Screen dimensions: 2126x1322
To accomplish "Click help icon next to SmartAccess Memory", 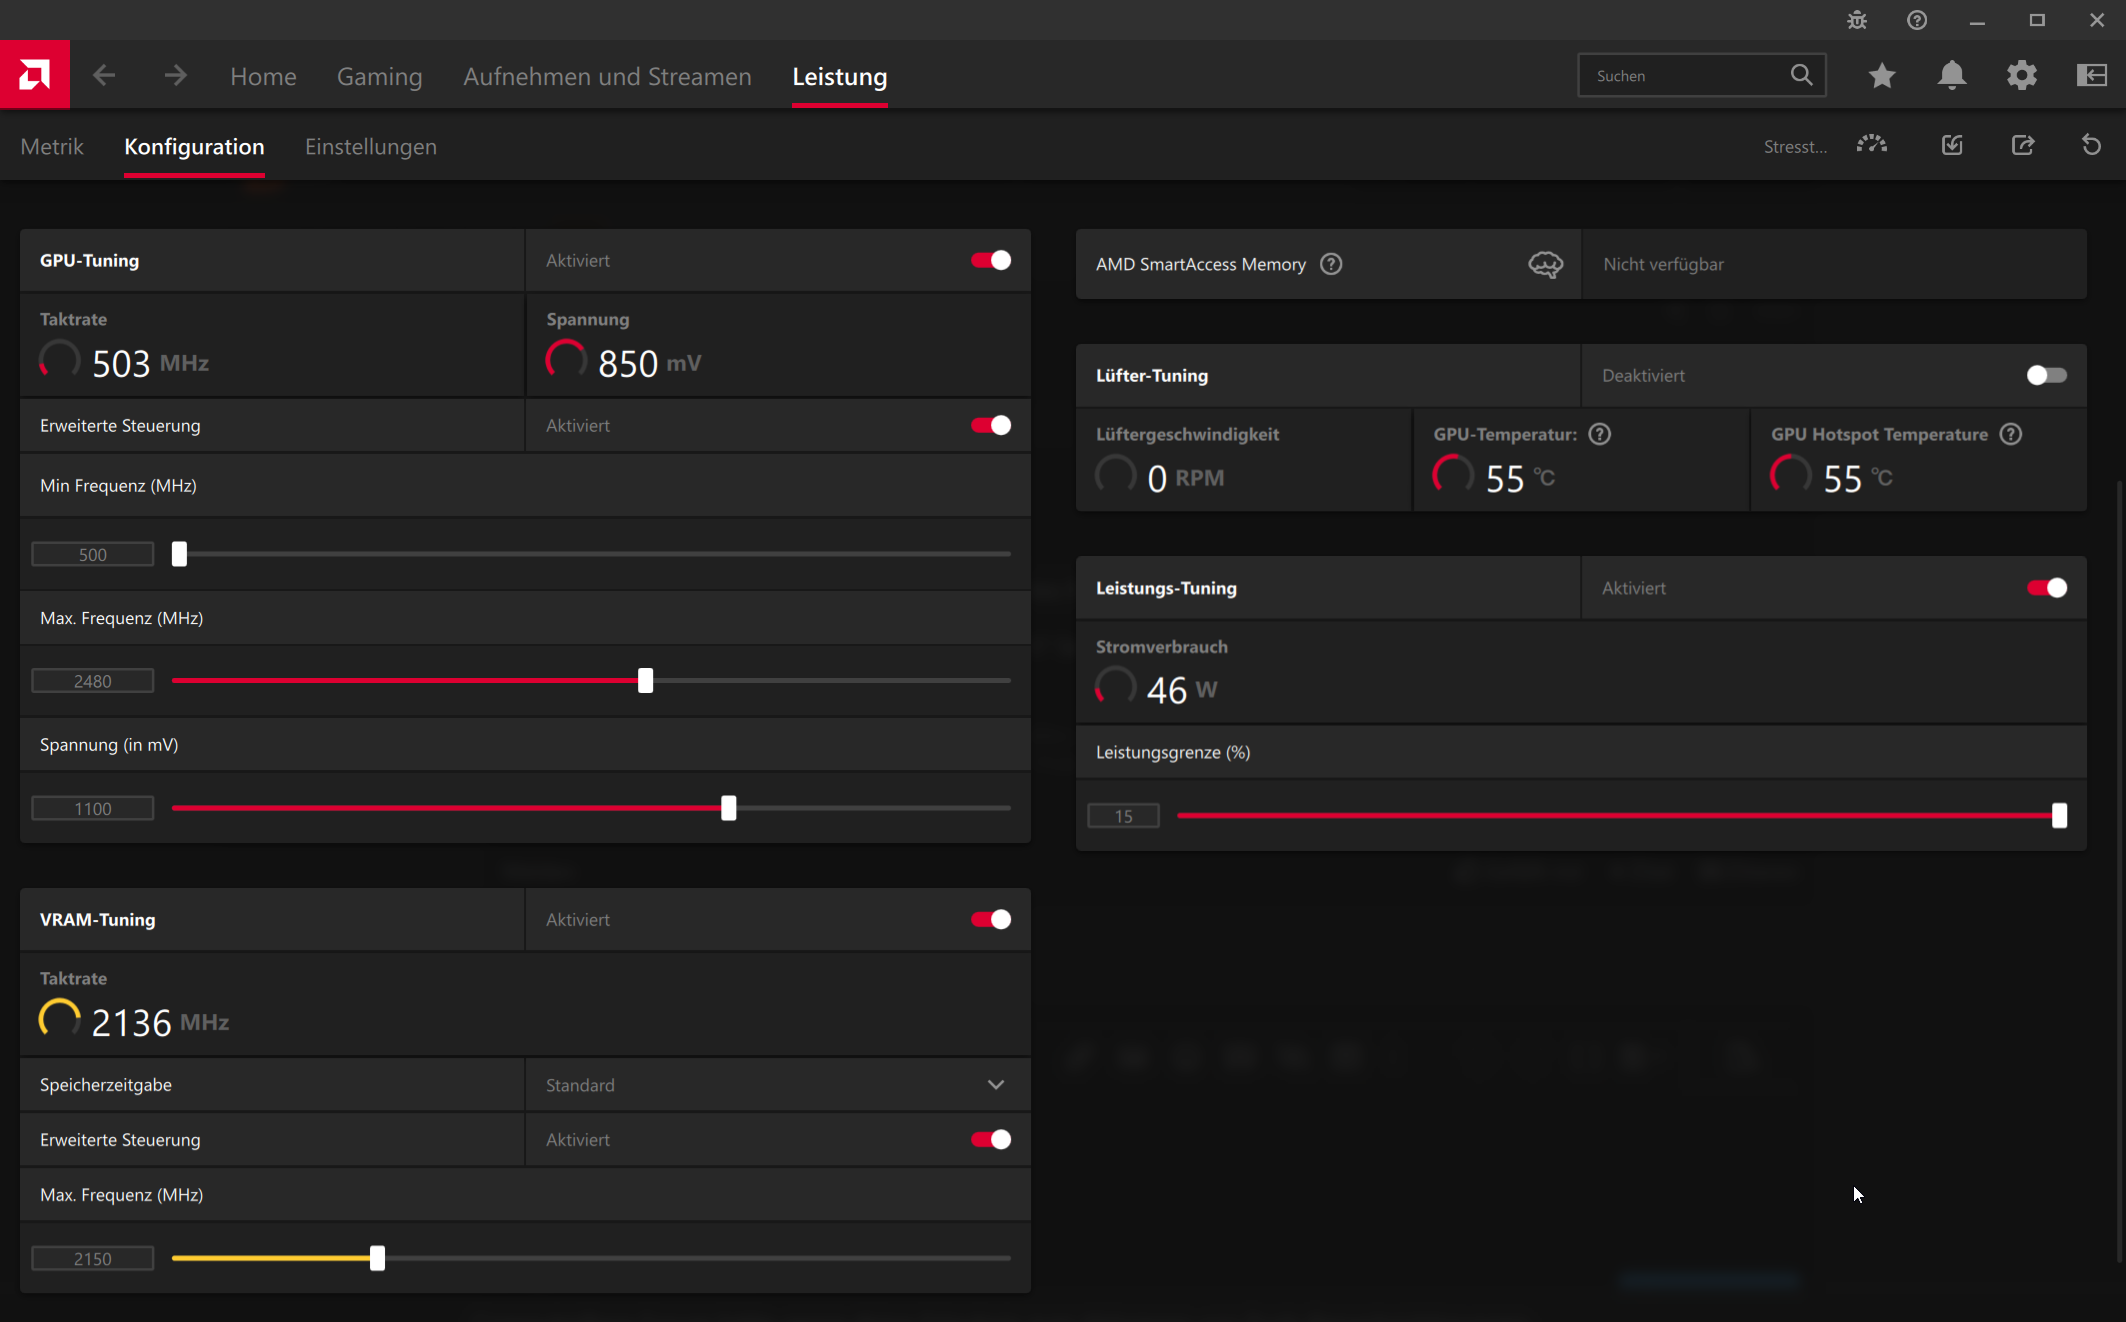I will (x=1330, y=264).
